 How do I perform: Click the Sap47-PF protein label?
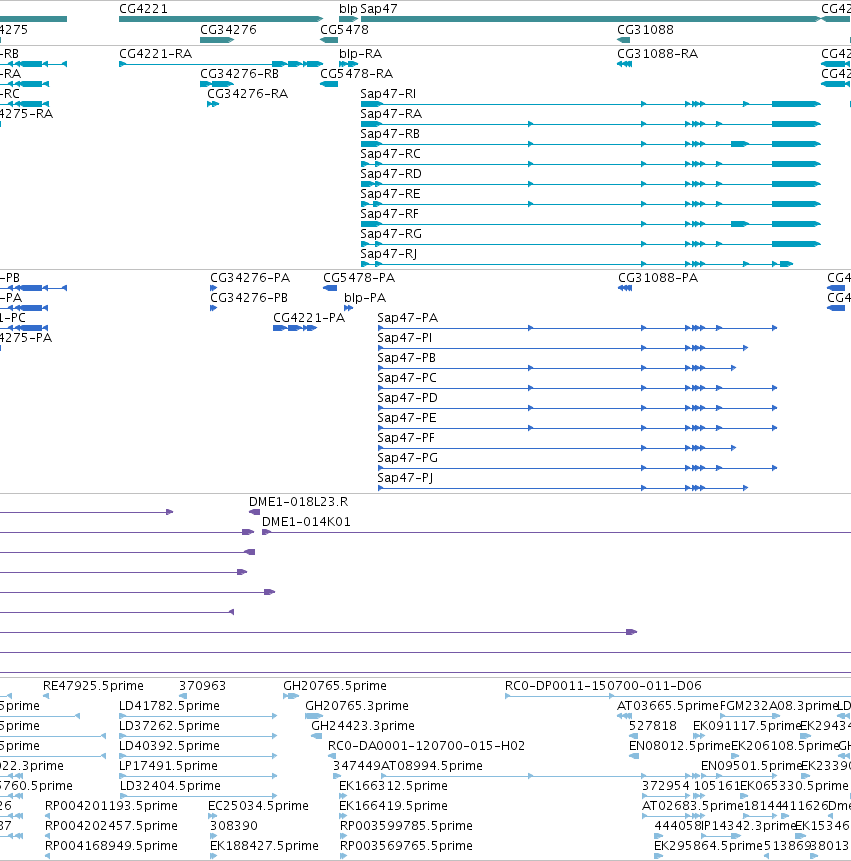(x=406, y=438)
